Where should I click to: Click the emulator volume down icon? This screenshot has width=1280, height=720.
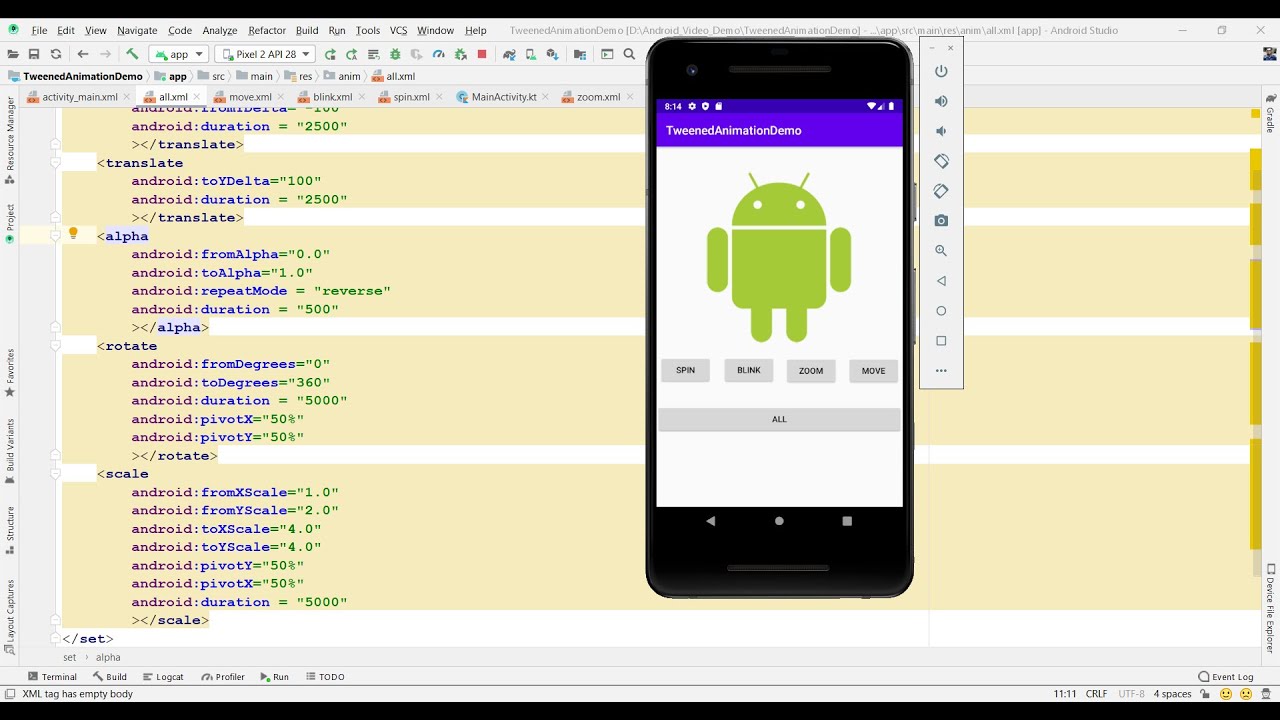click(941, 131)
